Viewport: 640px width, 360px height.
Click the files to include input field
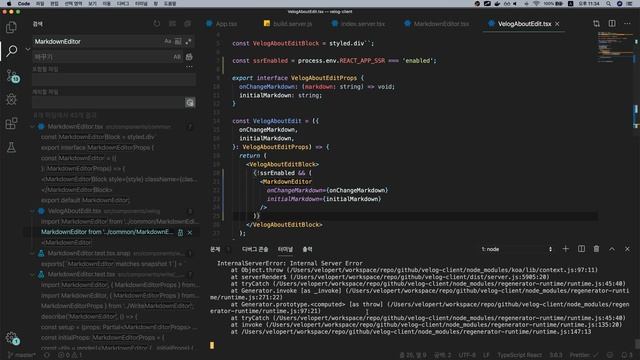click(x=114, y=80)
